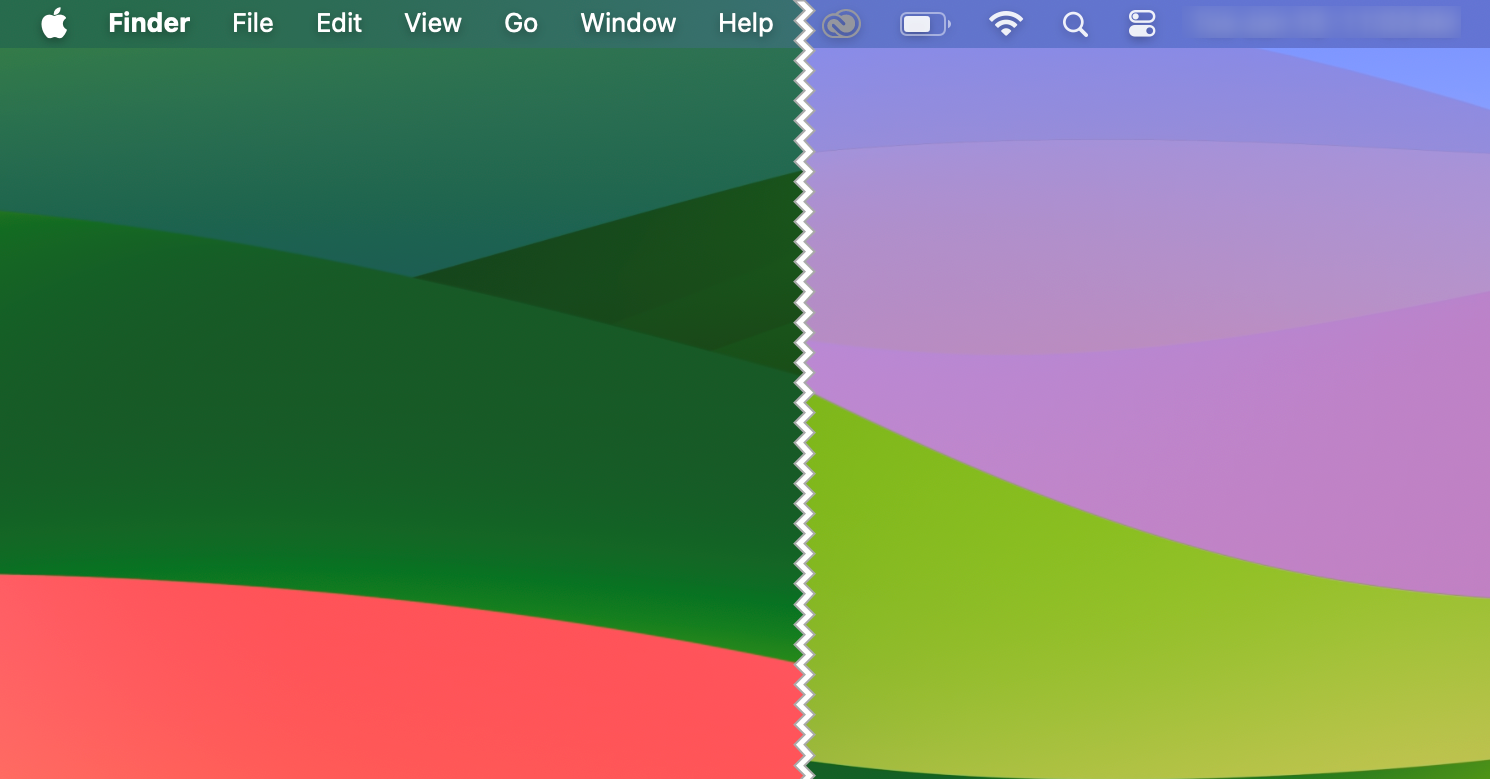This screenshot has width=1490, height=779.
Task: Open the View menu
Action: pos(433,23)
